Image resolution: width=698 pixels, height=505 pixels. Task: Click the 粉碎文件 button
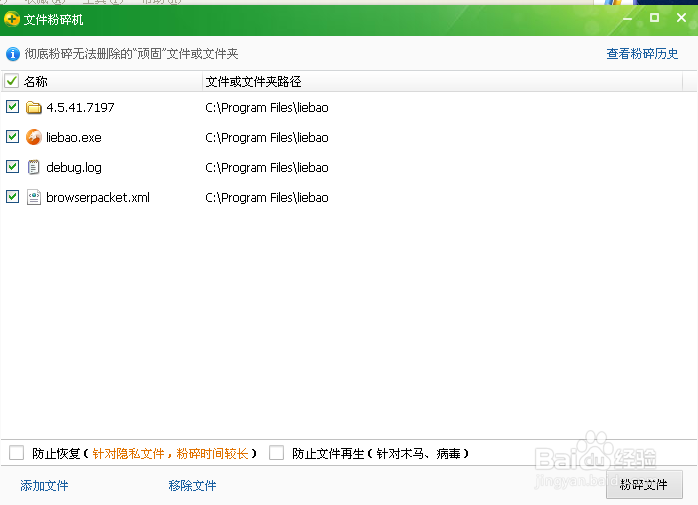pos(644,485)
